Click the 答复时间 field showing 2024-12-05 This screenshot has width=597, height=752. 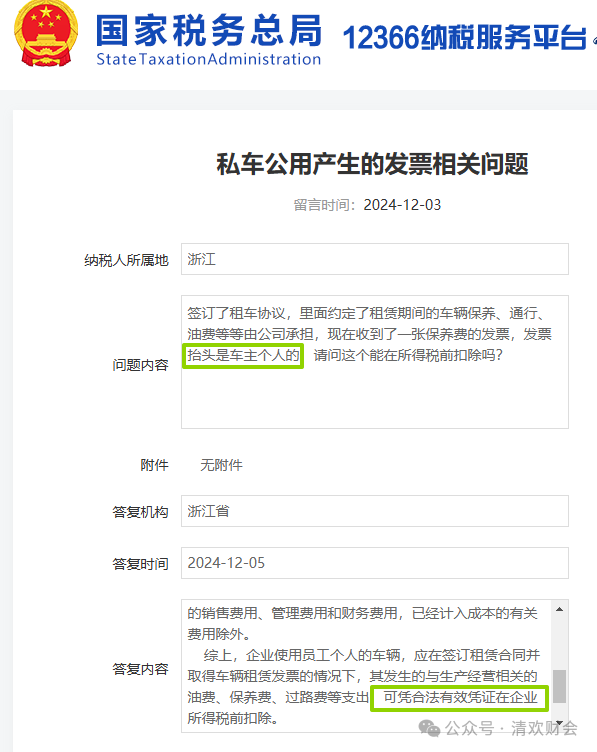coord(375,563)
